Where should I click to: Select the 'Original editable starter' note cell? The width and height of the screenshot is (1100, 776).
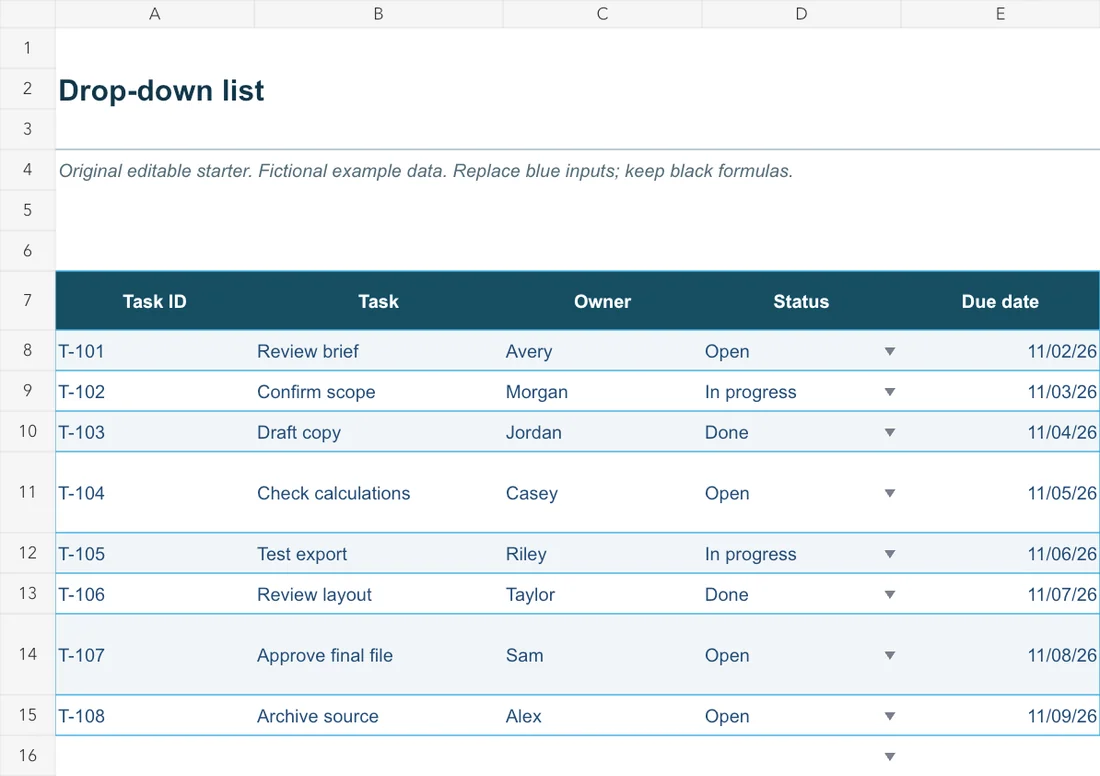coord(426,170)
